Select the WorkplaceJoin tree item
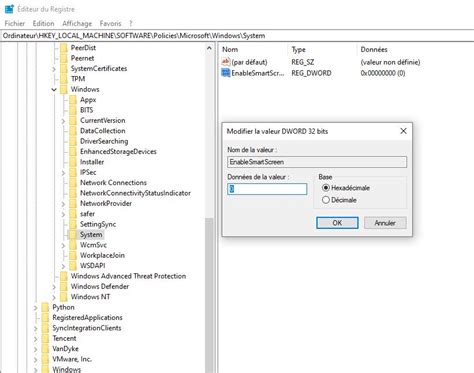Viewport: 474px width, 373px height. (102, 255)
